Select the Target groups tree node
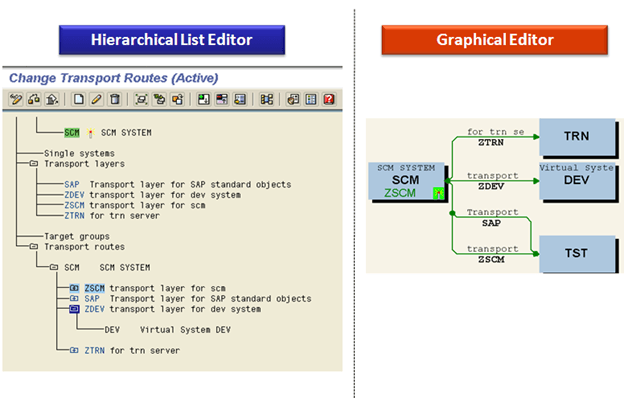The image size is (624, 398). click(x=76, y=236)
